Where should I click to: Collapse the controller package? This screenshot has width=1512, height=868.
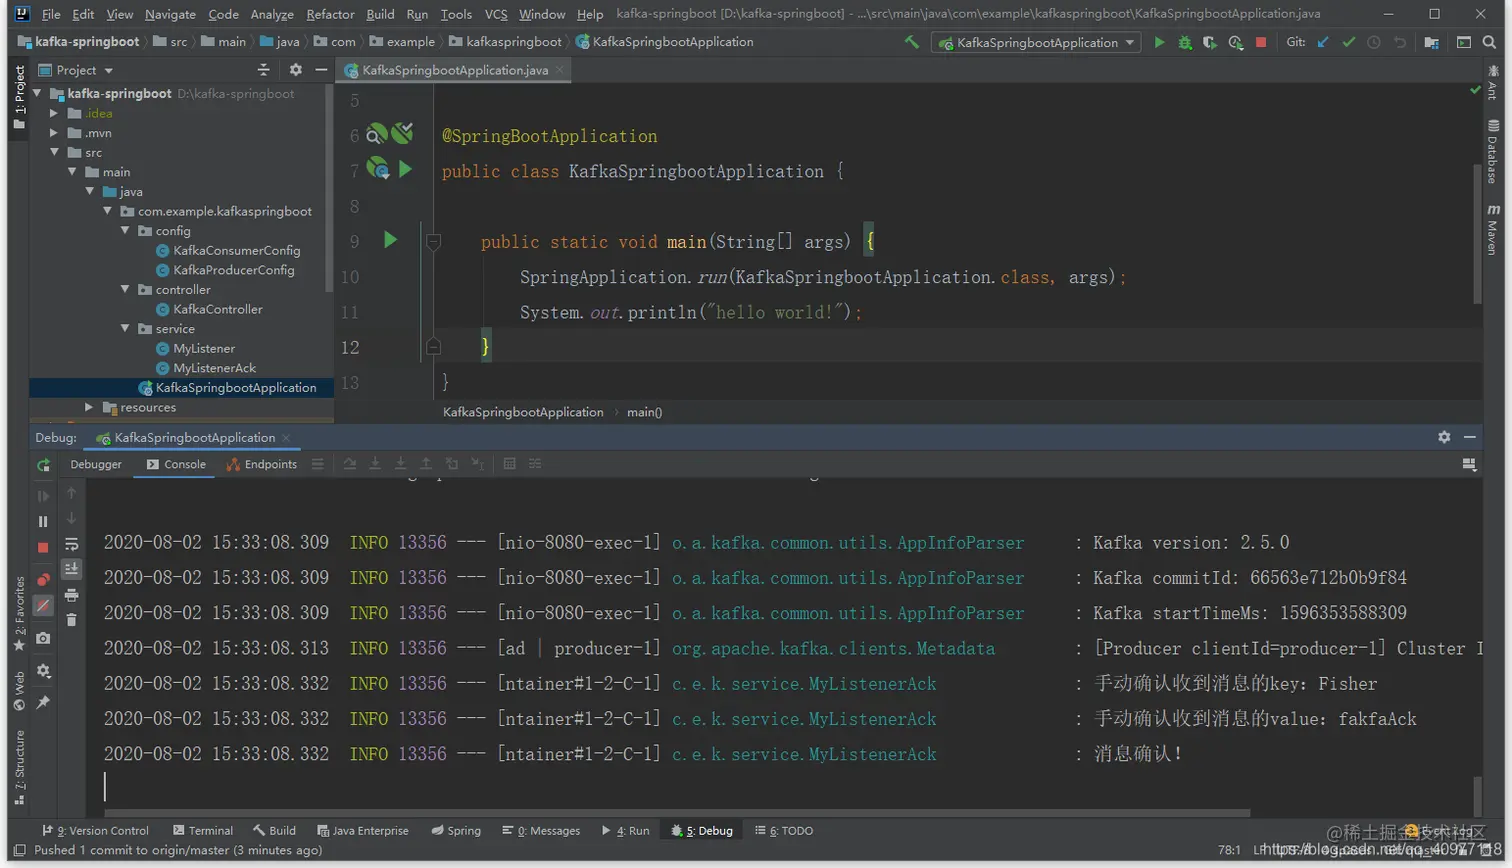[125, 290]
